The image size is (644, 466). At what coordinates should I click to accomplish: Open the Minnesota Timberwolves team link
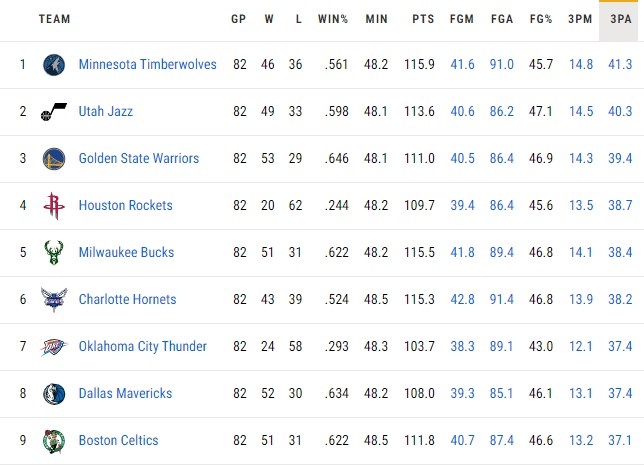pyautogui.click(x=147, y=65)
